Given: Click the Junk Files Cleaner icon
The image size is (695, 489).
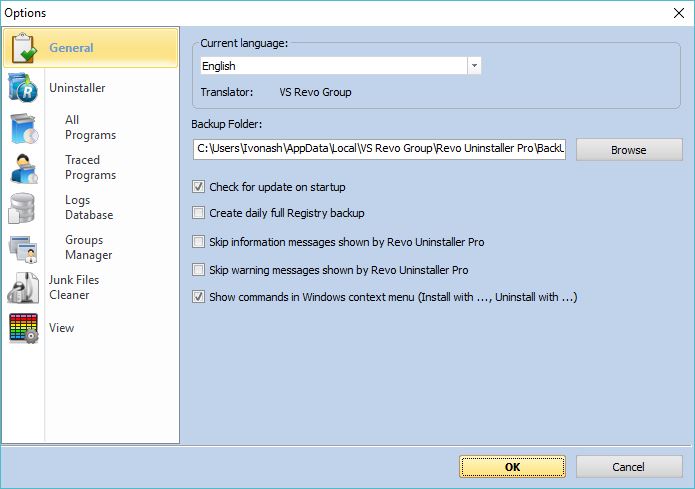Looking at the screenshot, I should pyautogui.click(x=23, y=288).
